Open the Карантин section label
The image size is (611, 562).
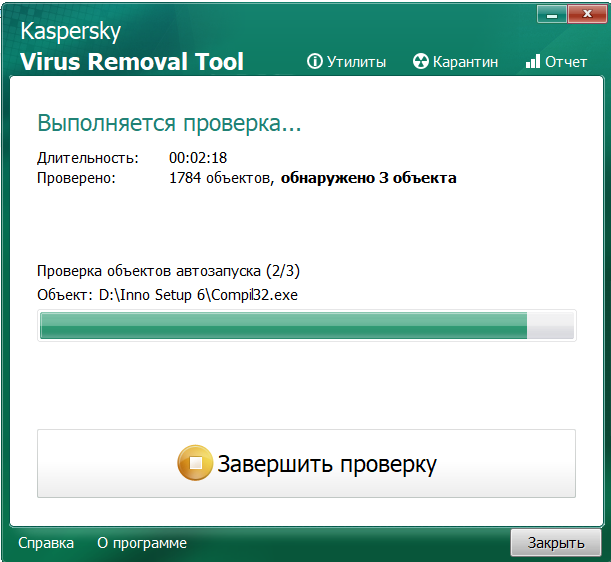click(465, 62)
